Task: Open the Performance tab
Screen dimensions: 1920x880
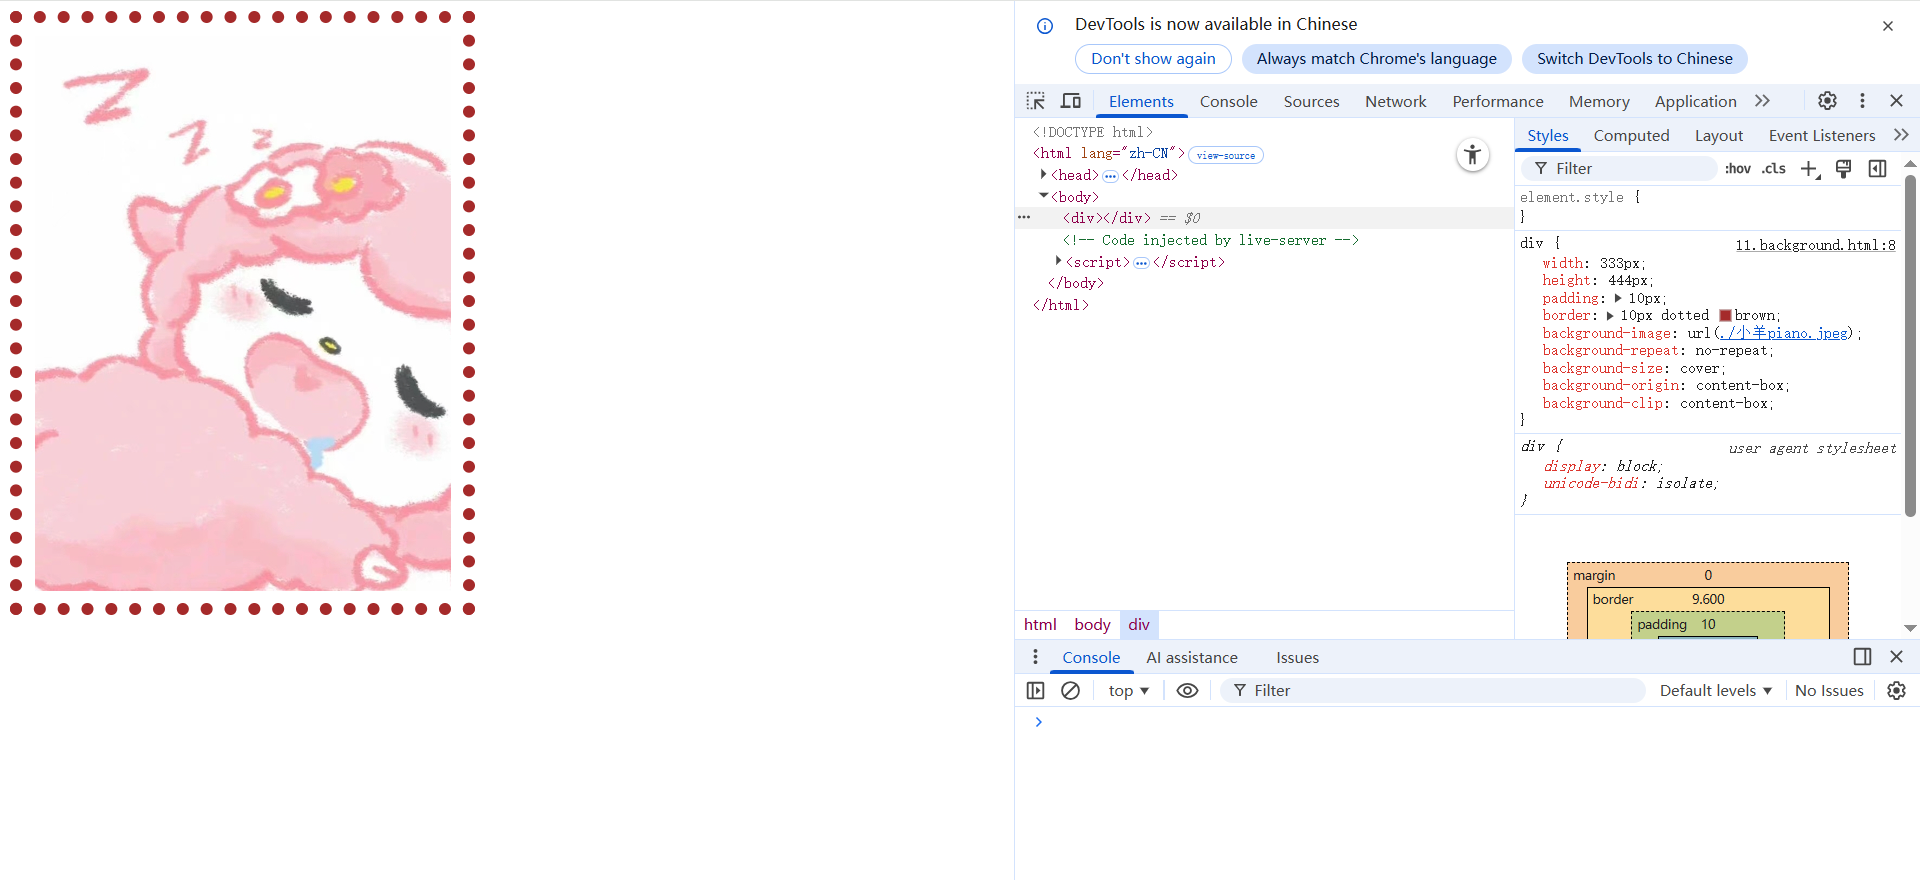Action: coord(1497,101)
